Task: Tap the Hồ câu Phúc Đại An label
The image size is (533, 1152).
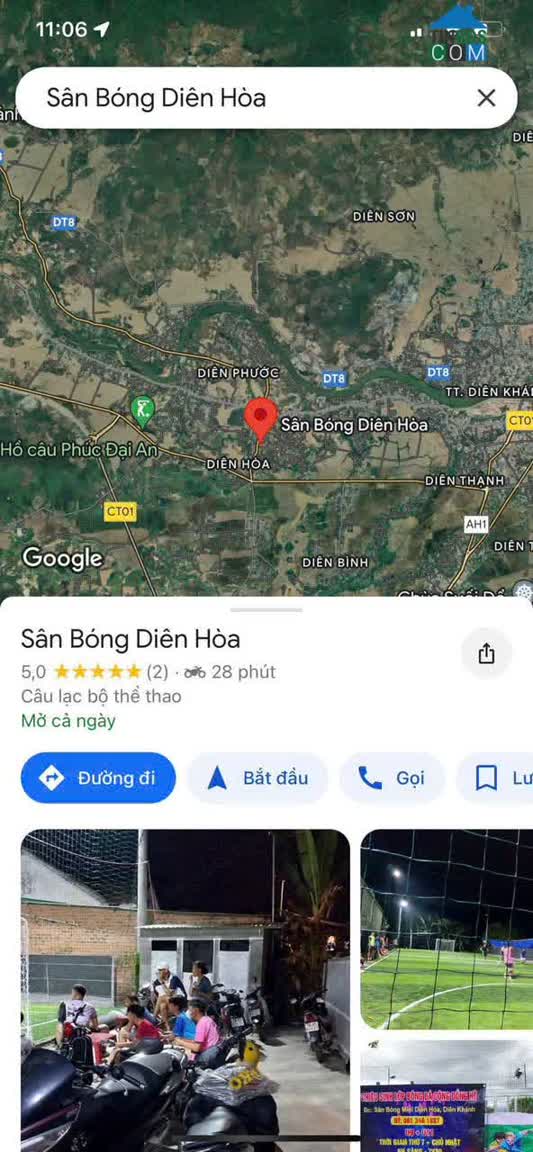Action: pyautogui.click(x=79, y=450)
